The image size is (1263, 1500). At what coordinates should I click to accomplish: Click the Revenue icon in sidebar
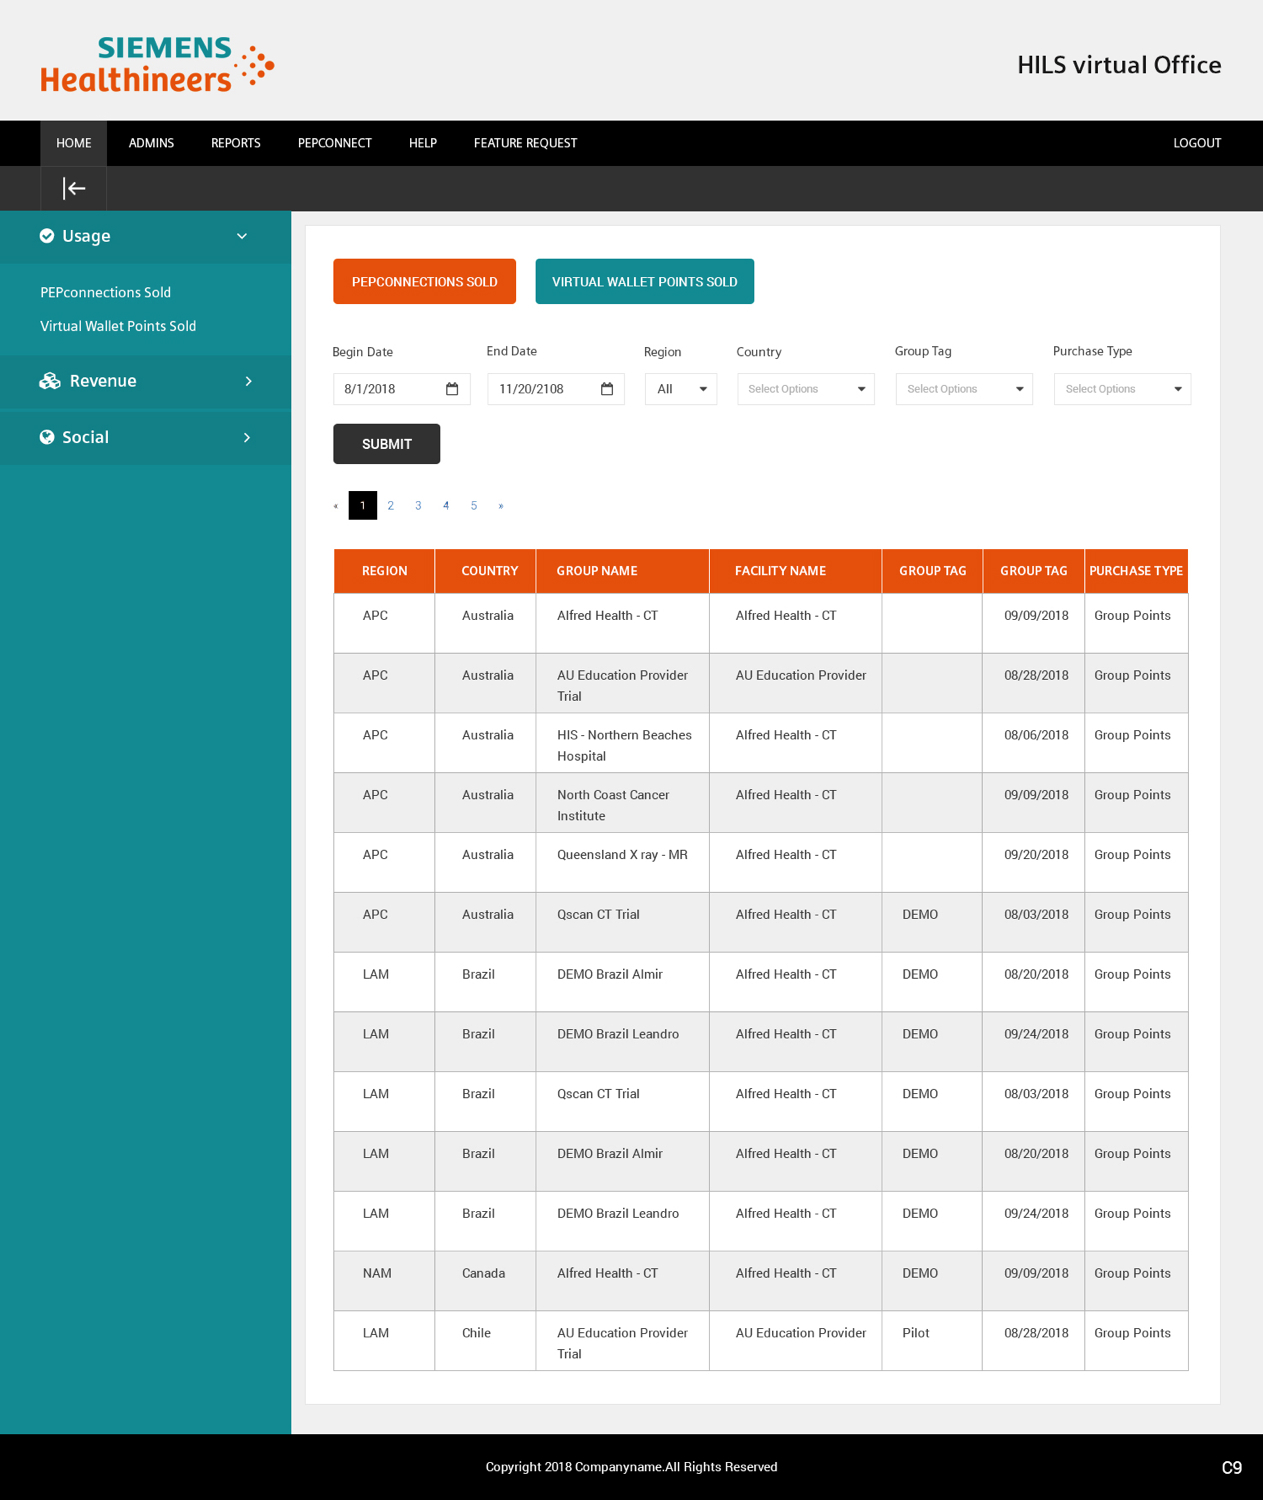click(x=50, y=381)
